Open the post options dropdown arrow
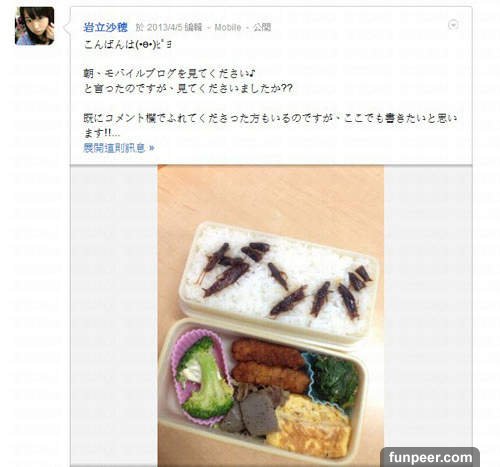This screenshot has height=467, width=500. pyautogui.click(x=453, y=25)
